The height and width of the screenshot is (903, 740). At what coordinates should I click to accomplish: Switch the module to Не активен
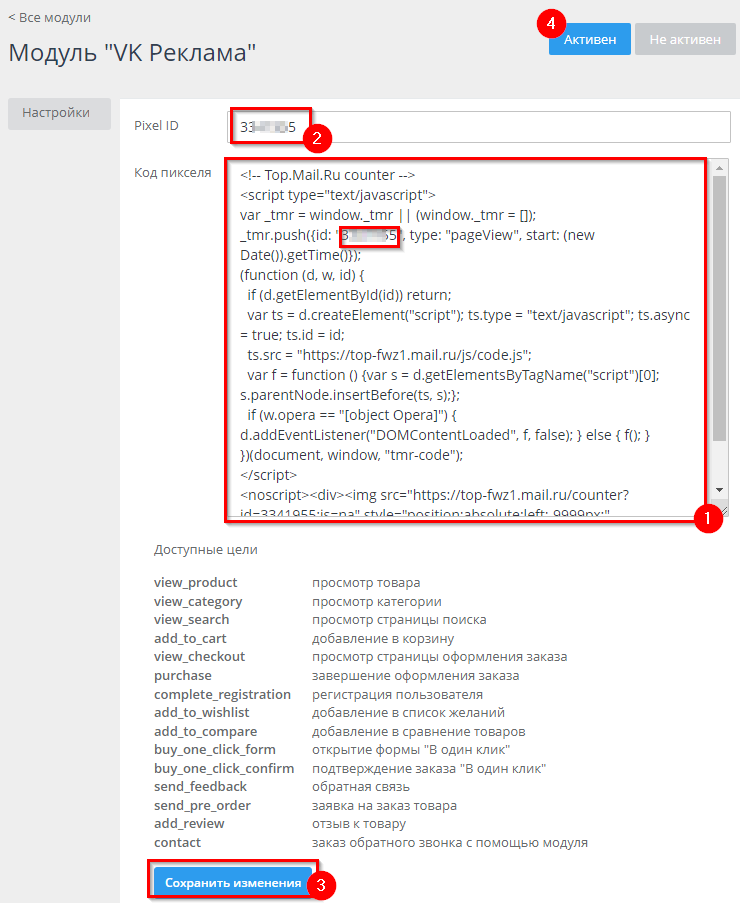tap(685, 39)
